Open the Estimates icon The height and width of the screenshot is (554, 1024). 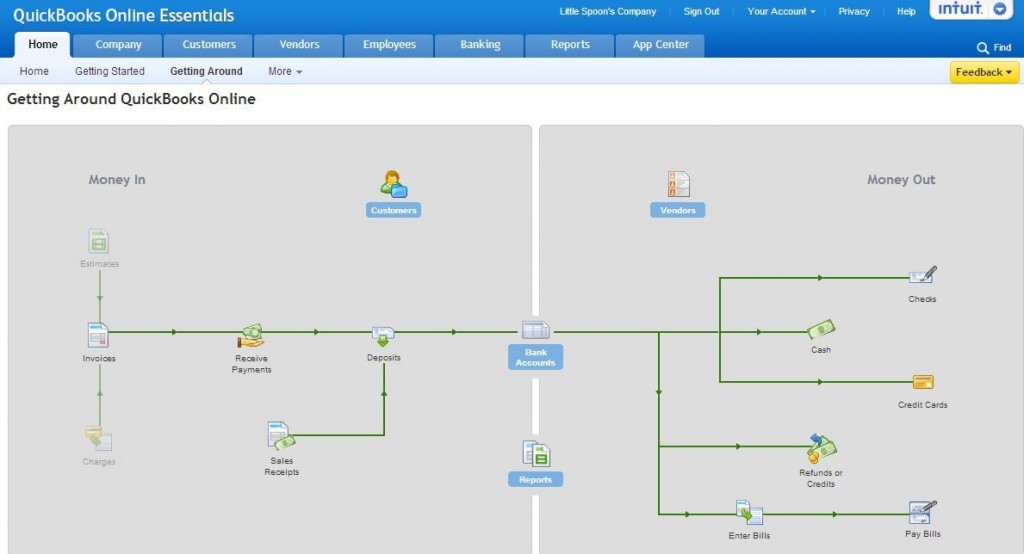point(99,242)
